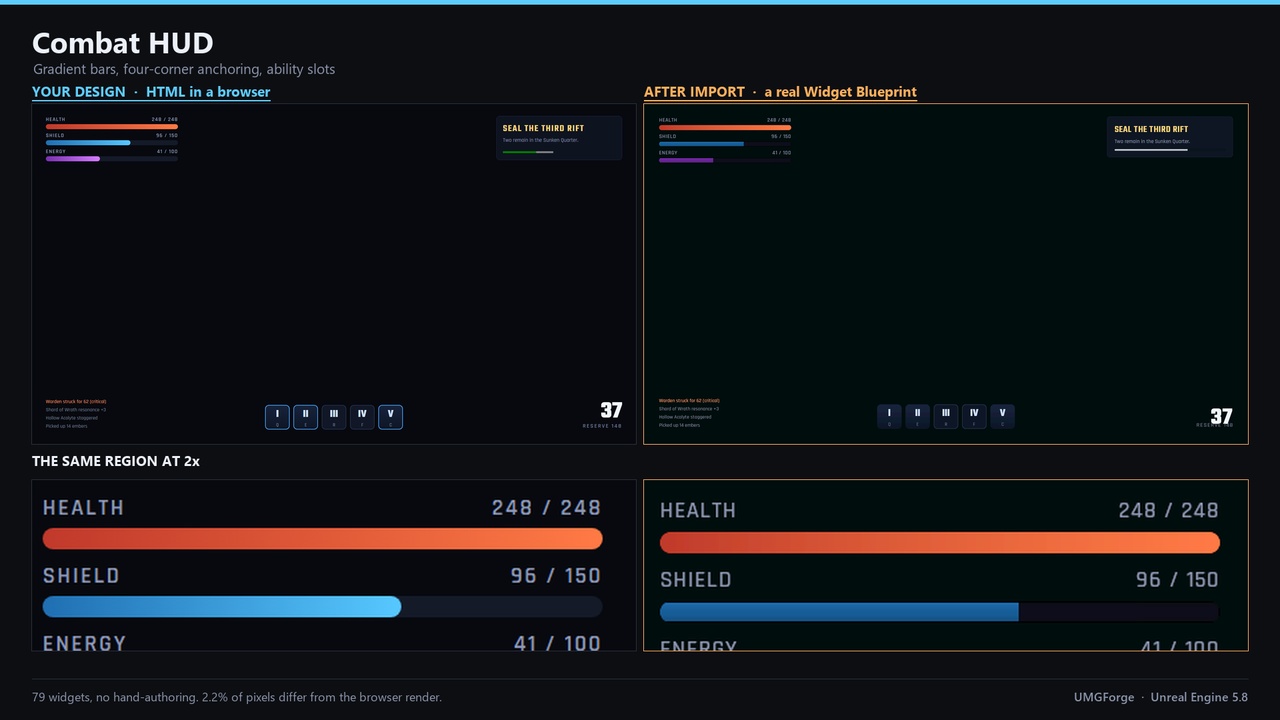Screen dimensions: 1280x720
Task: Click the ammo count 37 in the Widget Blueprint
Action: pyautogui.click(x=1221, y=416)
